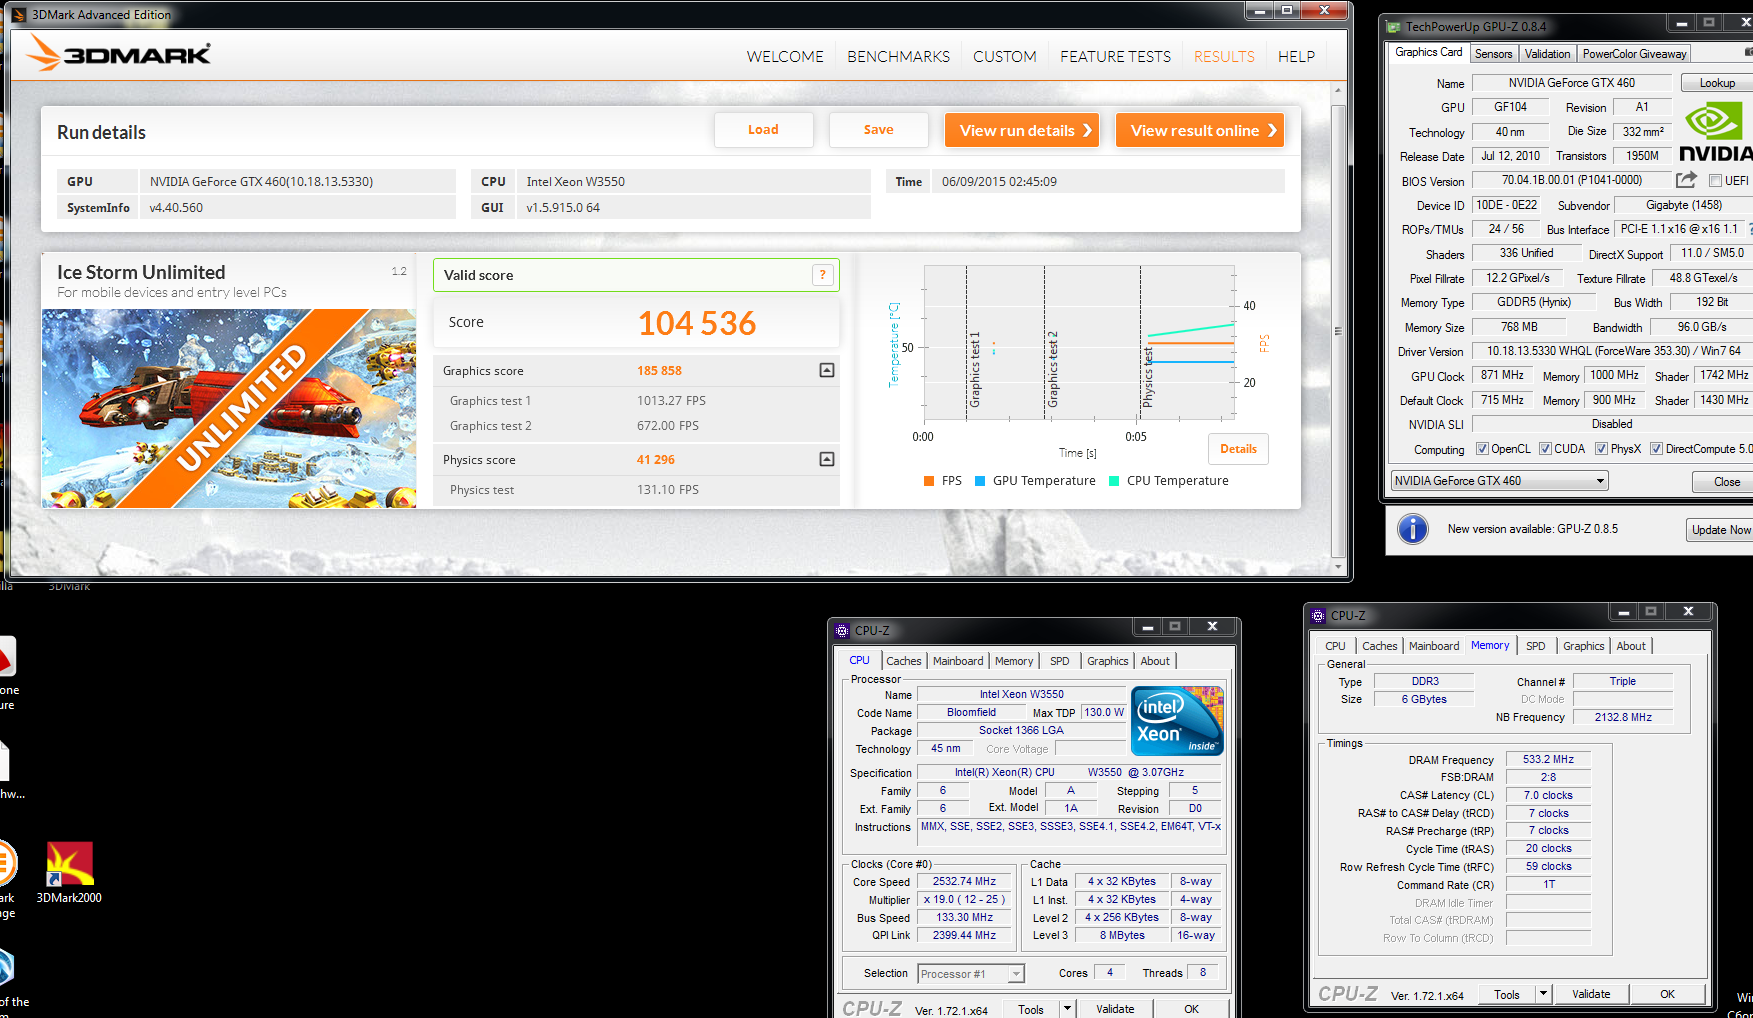Click the blue info icon in GPU-Z update bar
The width and height of the screenshot is (1753, 1018).
click(x=1413, y=529)
